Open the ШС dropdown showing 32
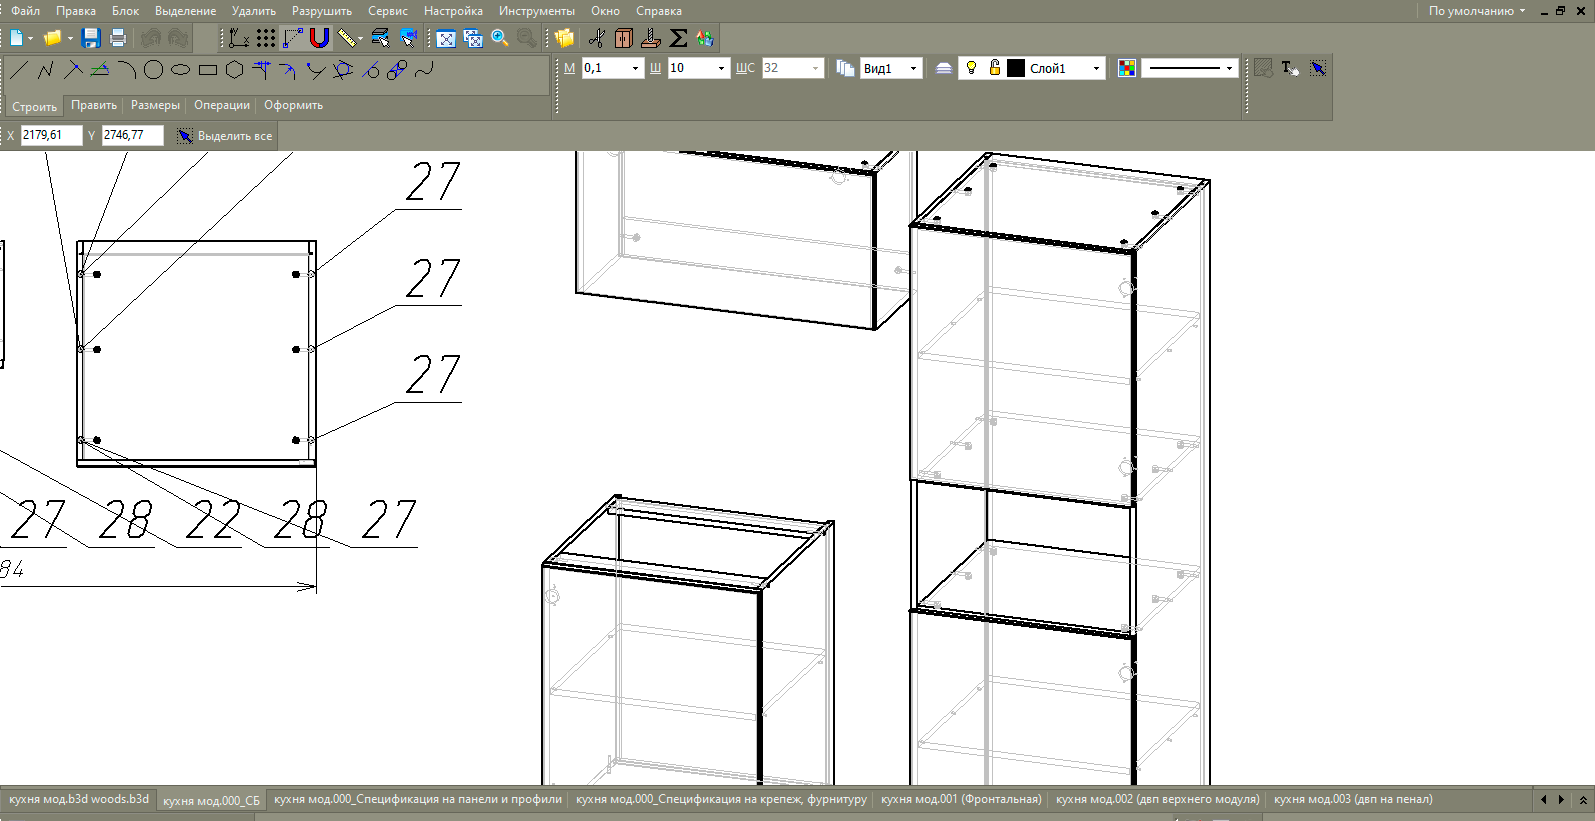 tap(792, 68)
